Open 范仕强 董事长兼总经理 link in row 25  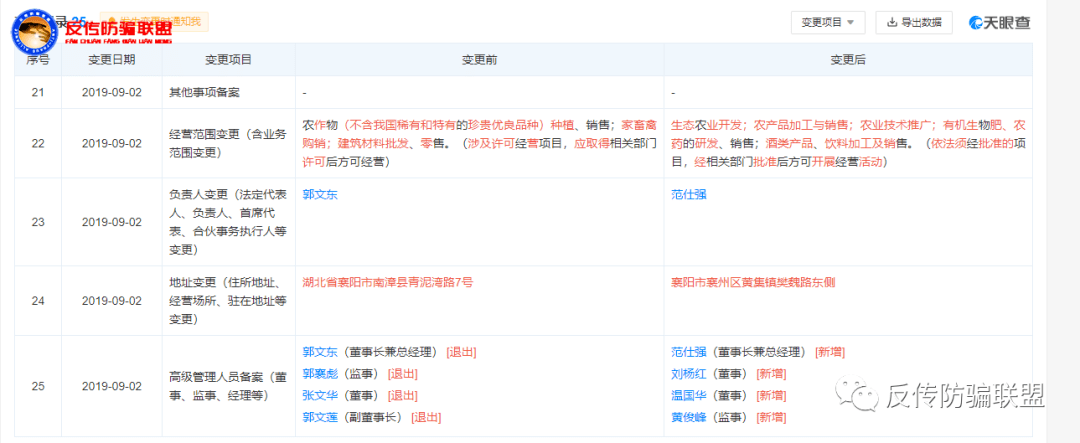pos(689,352)
